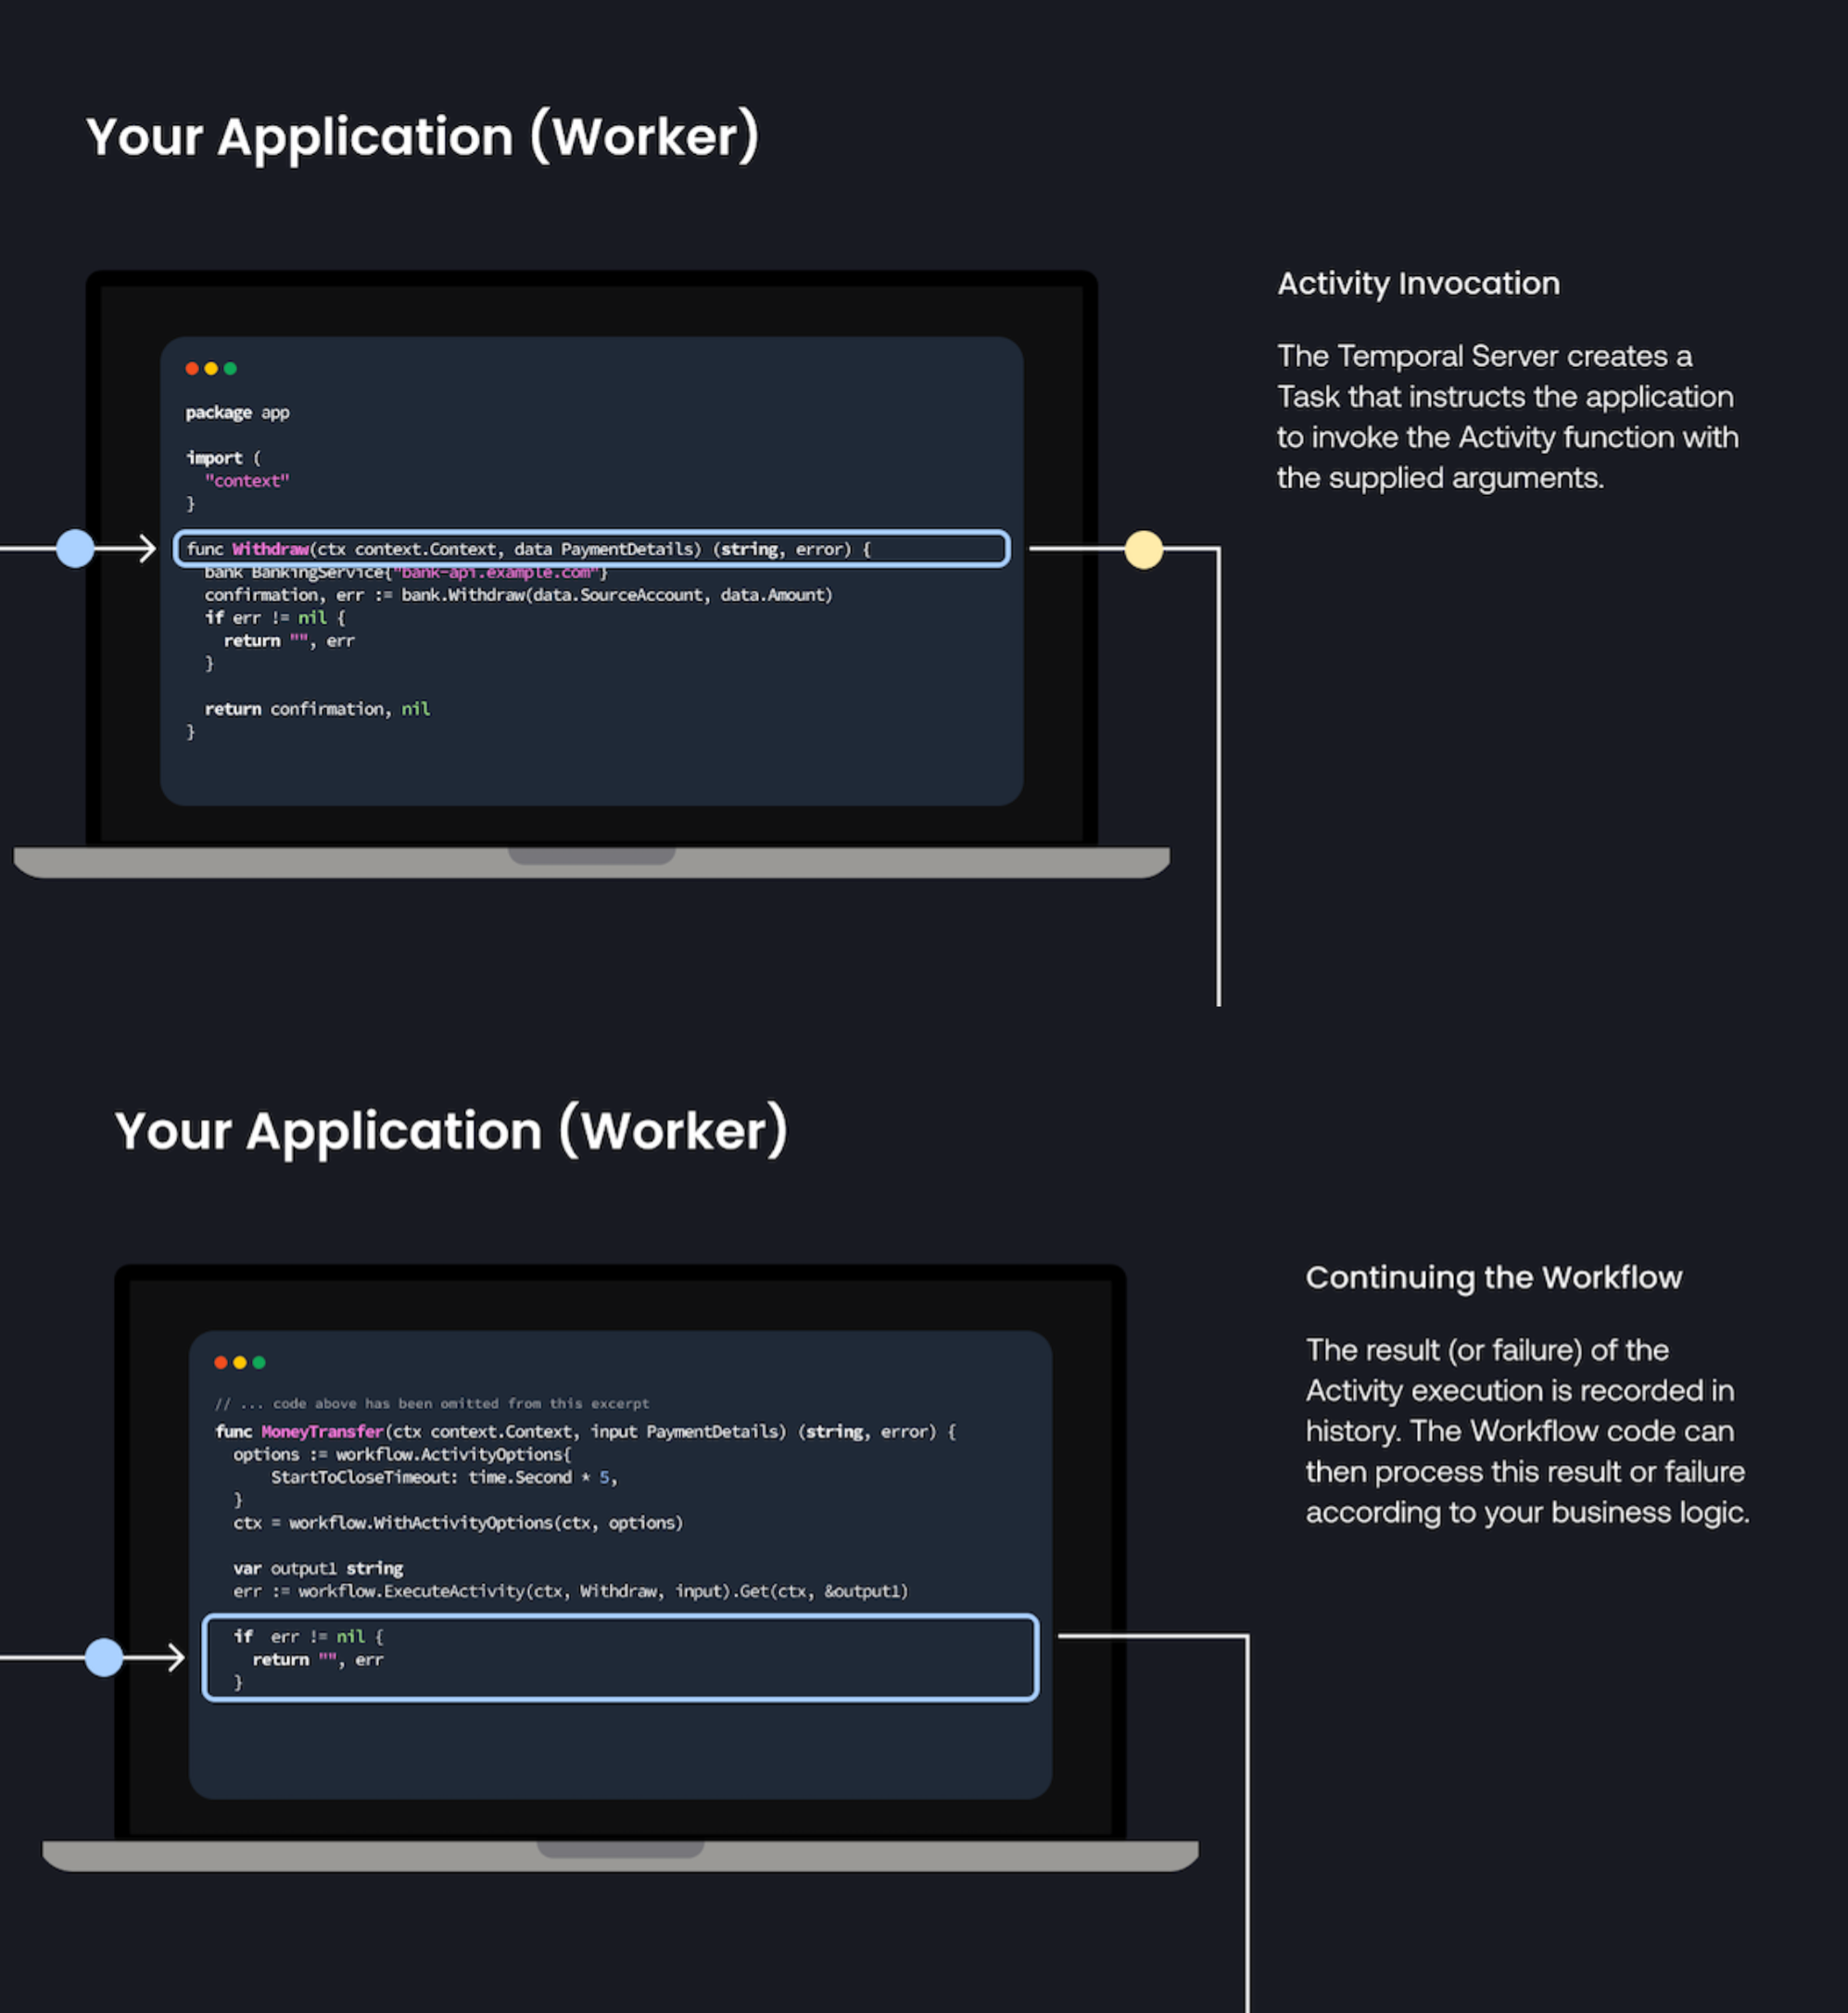
Task: Click the "err := workflow.ExecuteActivity" line
Action: click(x=570, y=1591)
